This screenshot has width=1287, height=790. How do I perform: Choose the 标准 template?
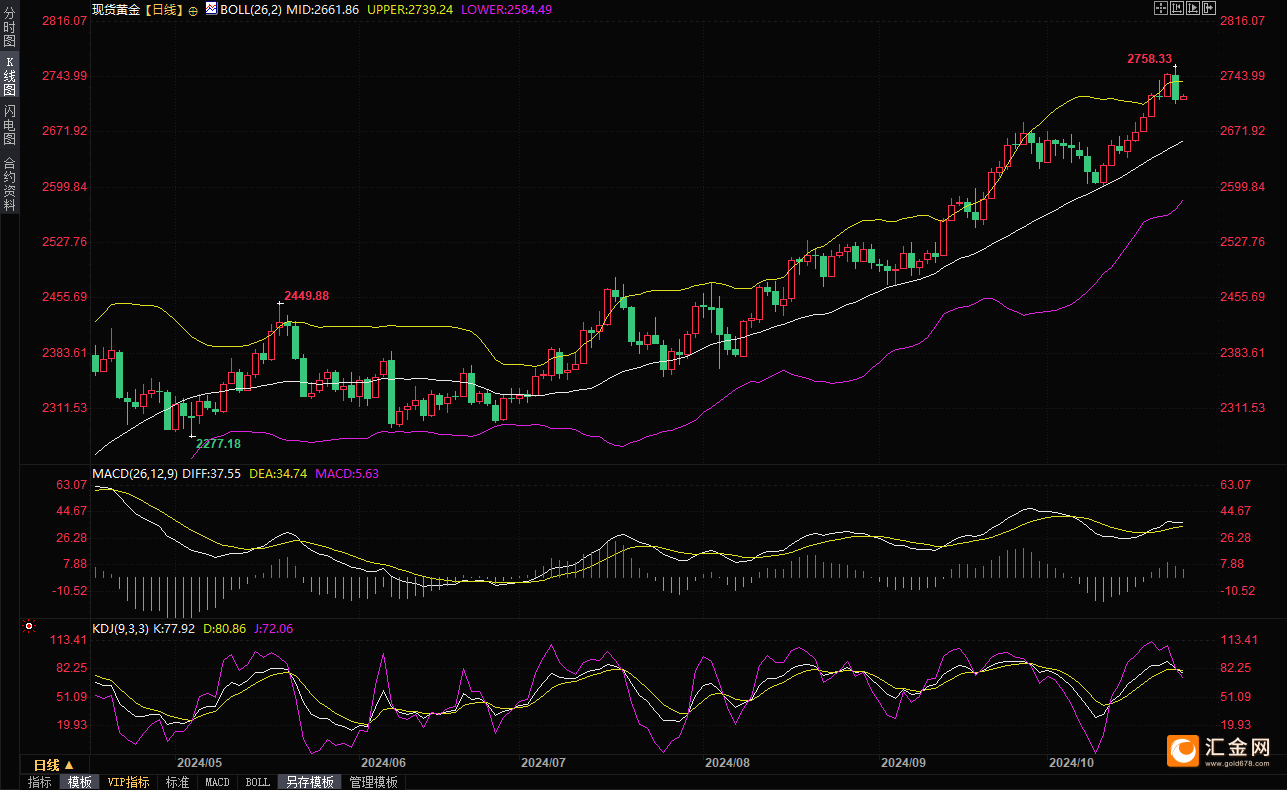178,782
